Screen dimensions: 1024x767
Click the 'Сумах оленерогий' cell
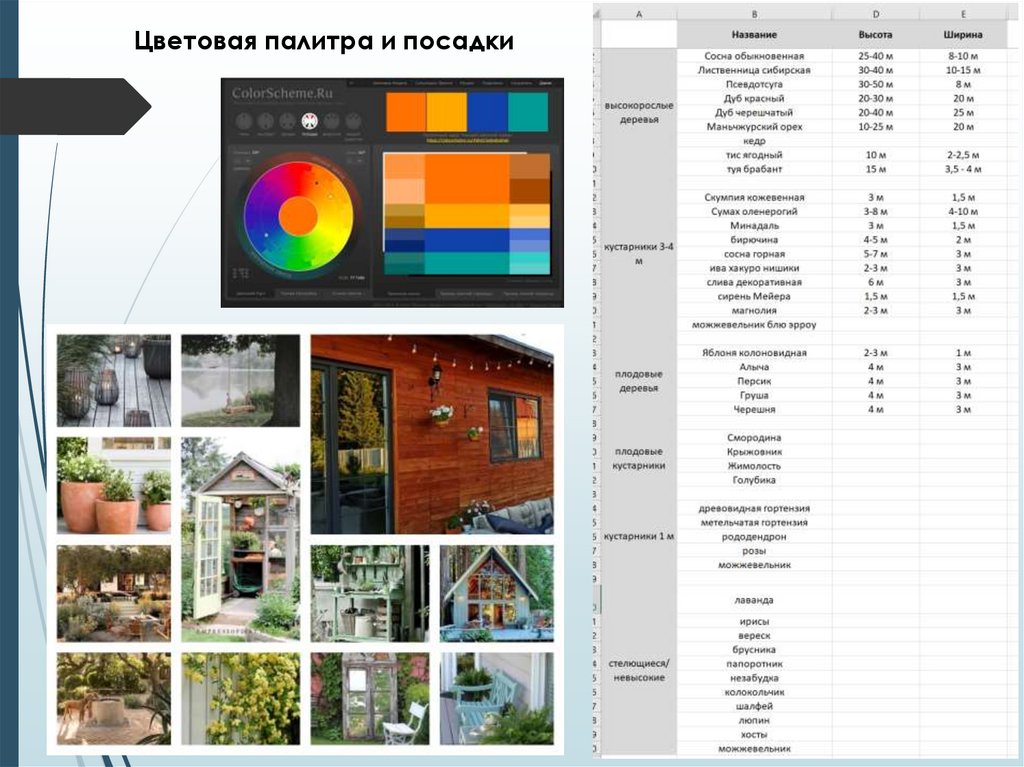point(754,212)
